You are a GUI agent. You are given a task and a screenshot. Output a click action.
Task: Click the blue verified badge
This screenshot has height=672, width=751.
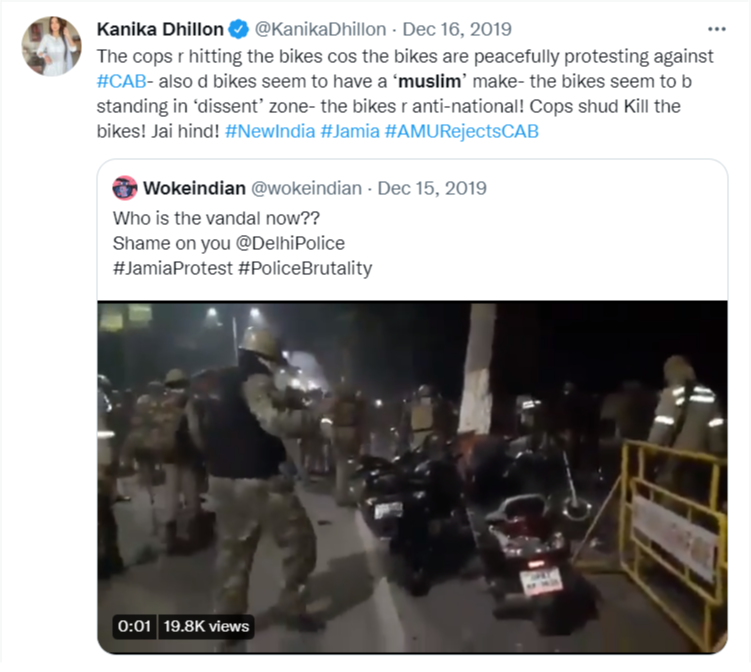click(238, 30)
